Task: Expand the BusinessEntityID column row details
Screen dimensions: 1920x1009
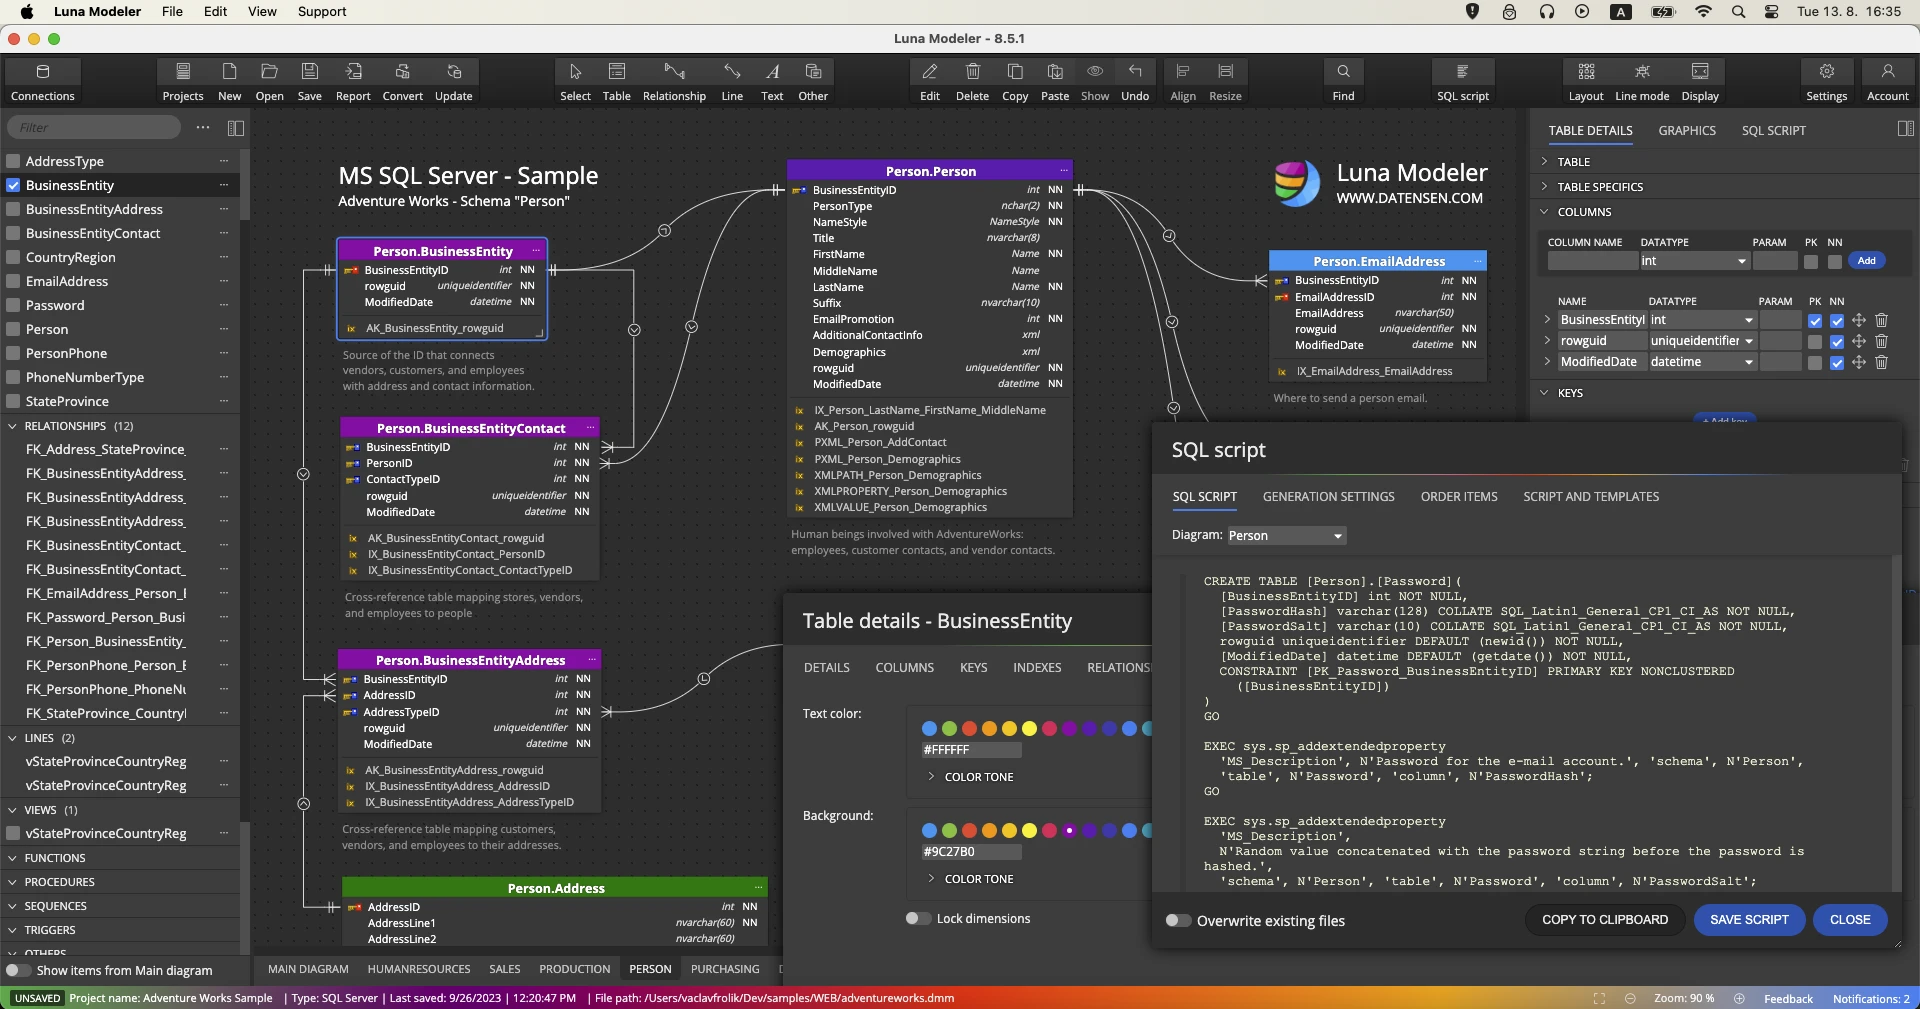Action: click(1547, 320)
